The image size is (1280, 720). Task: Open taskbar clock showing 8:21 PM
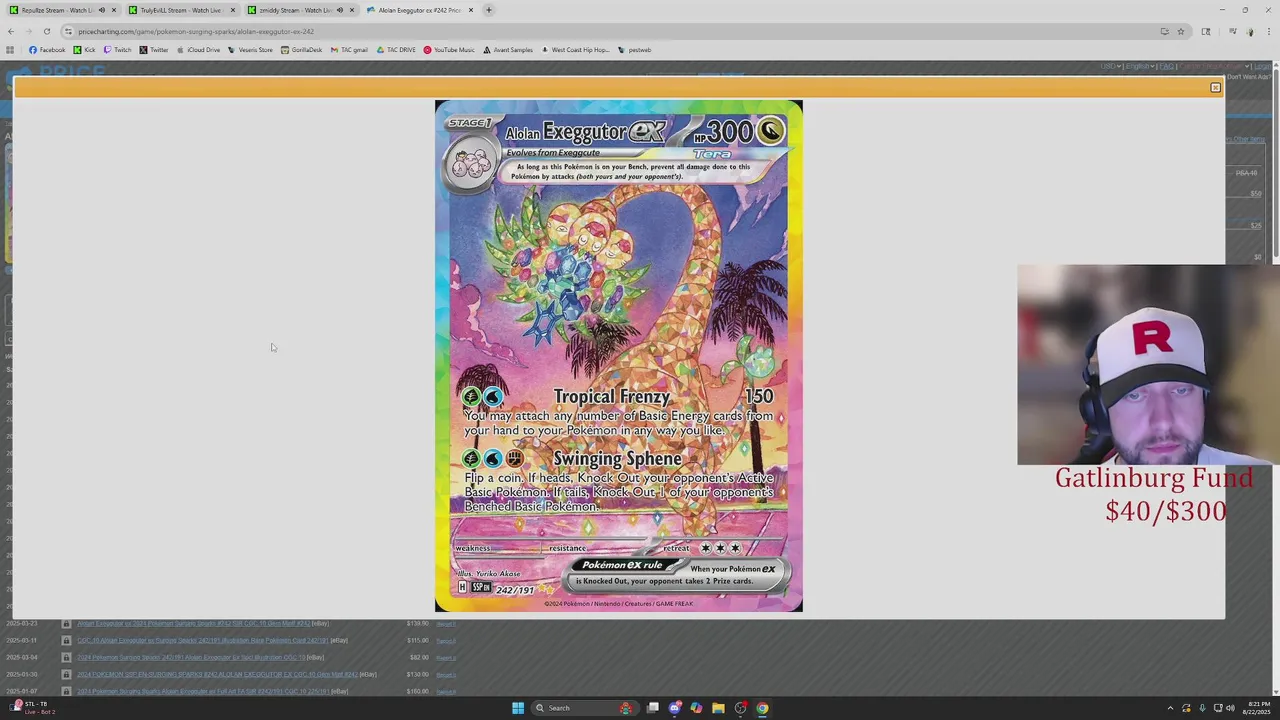click(1255, 708)
